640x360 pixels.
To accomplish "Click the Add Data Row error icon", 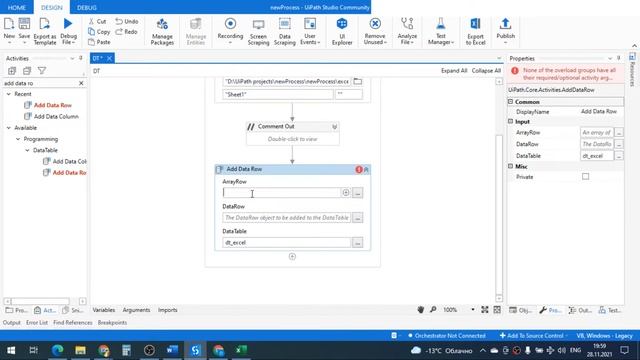I will 359,169.
